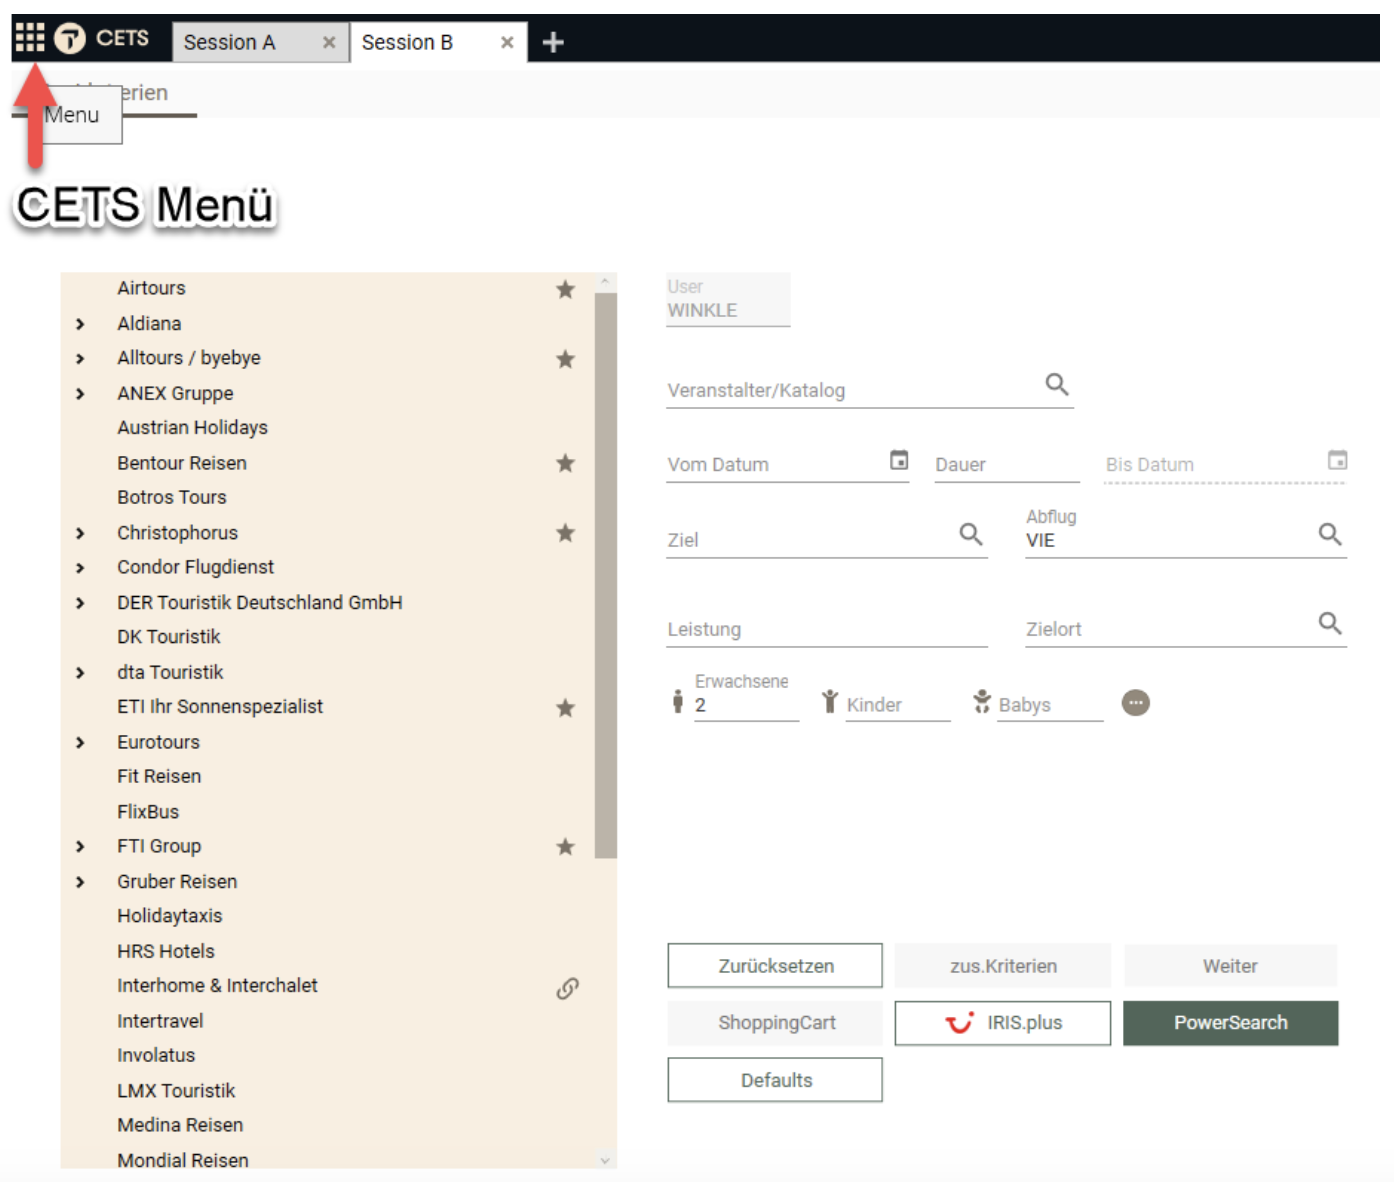
Task: Click the Erwachsene input field
Action: click(745, 705)
